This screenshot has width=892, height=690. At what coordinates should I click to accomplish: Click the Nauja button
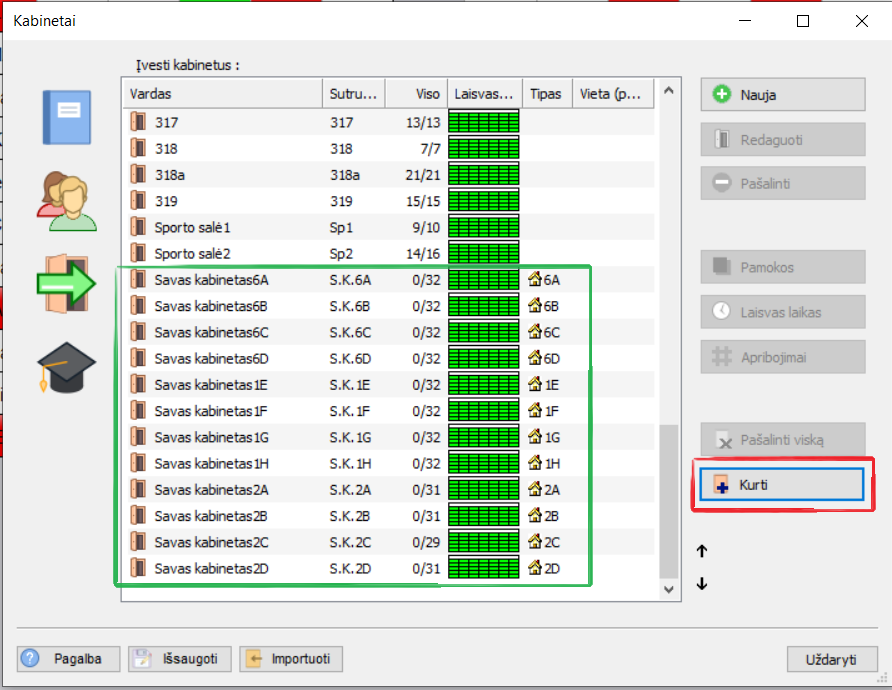click(x=782, y=95)
